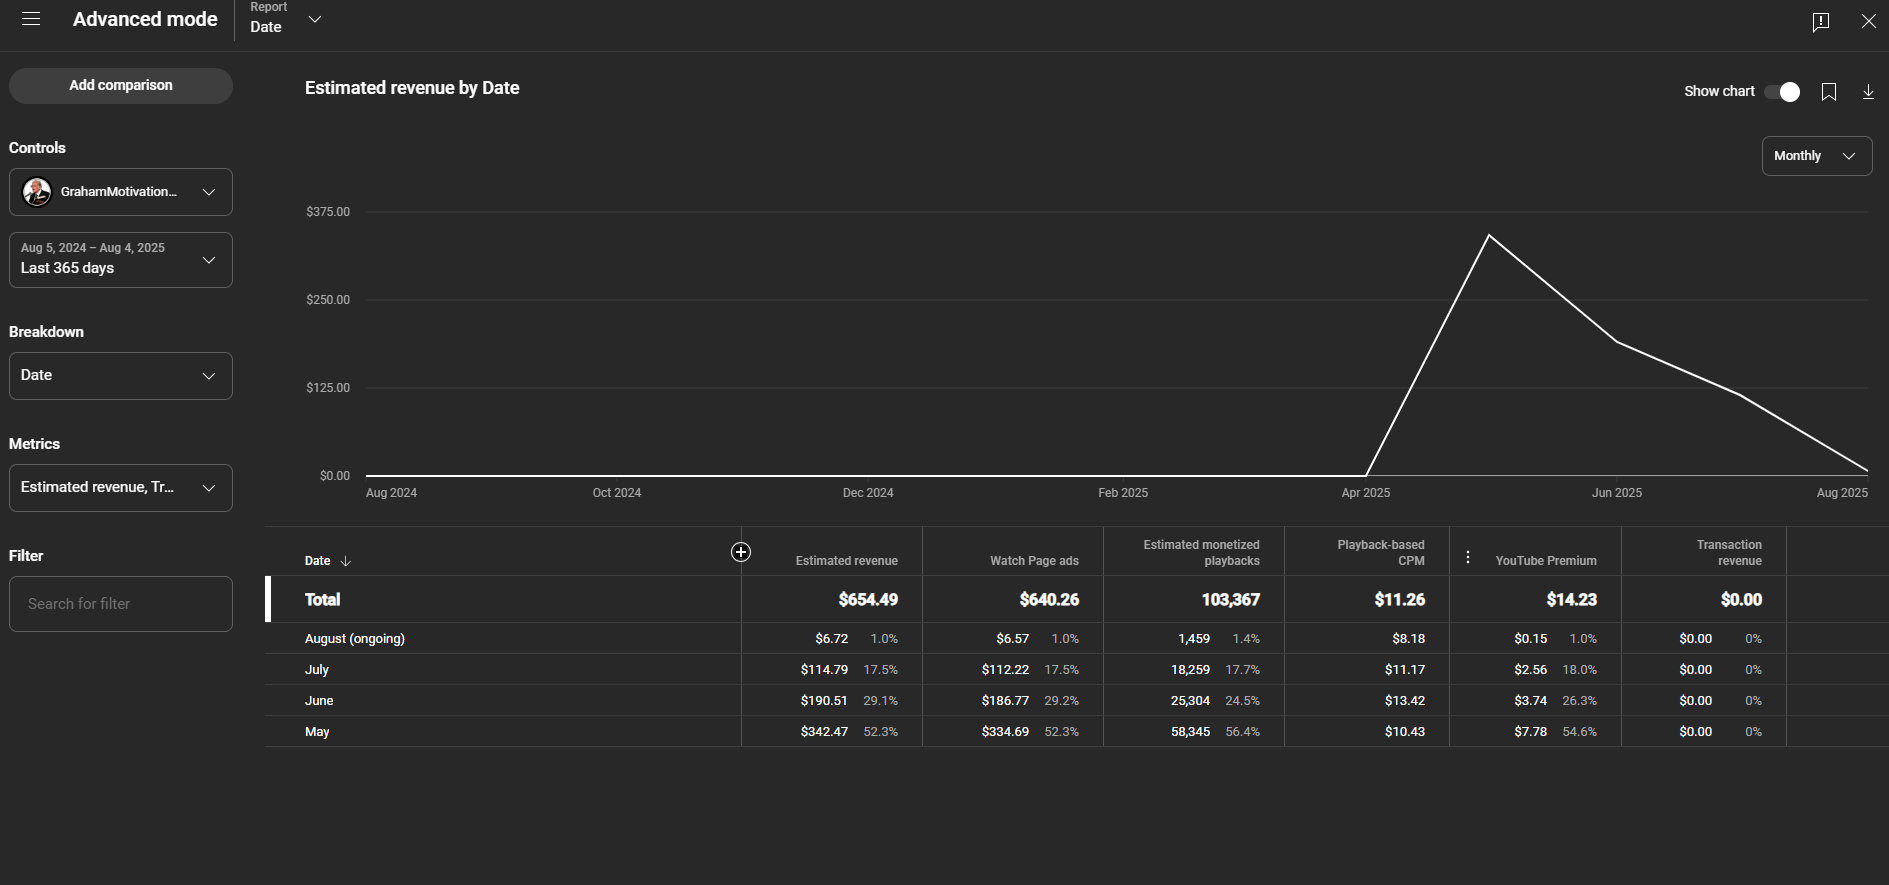Screen dimensions: 1889x885
Task: Open the three-dot menu beside YouTube Premium
Action: click(x=1468, y=557)
